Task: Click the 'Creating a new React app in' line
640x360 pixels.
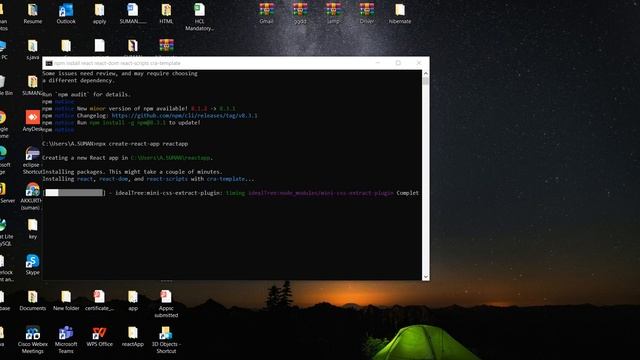Action: (128, 158)
